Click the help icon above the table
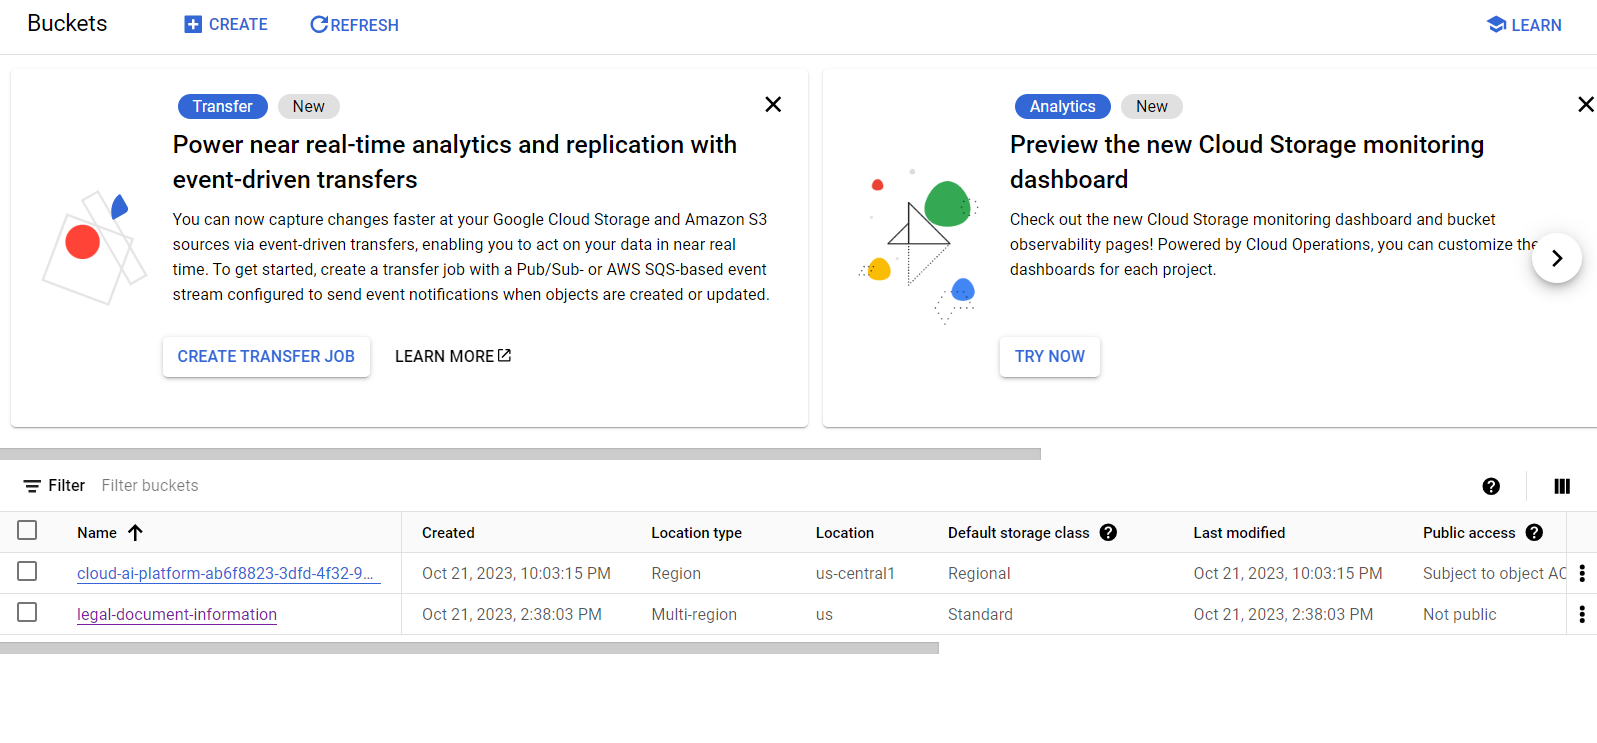 point(1491,486)
